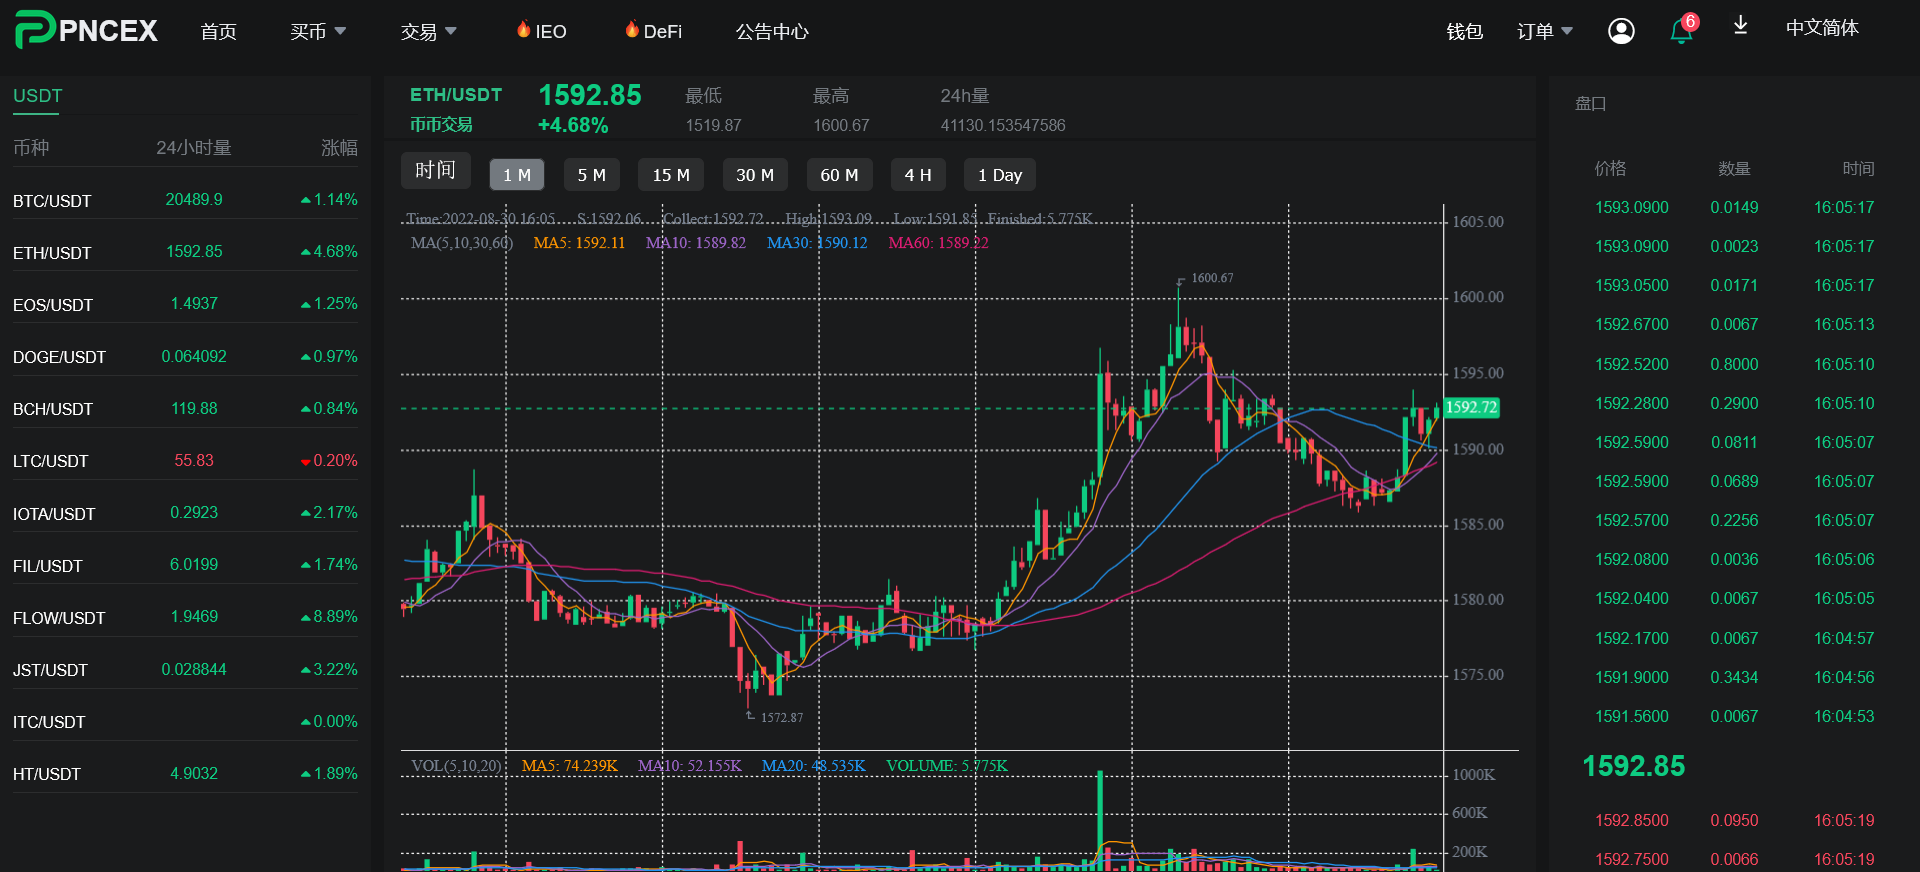Switch chart to 15 M interval
This screenshot has height=872, width=1920.
671,175
